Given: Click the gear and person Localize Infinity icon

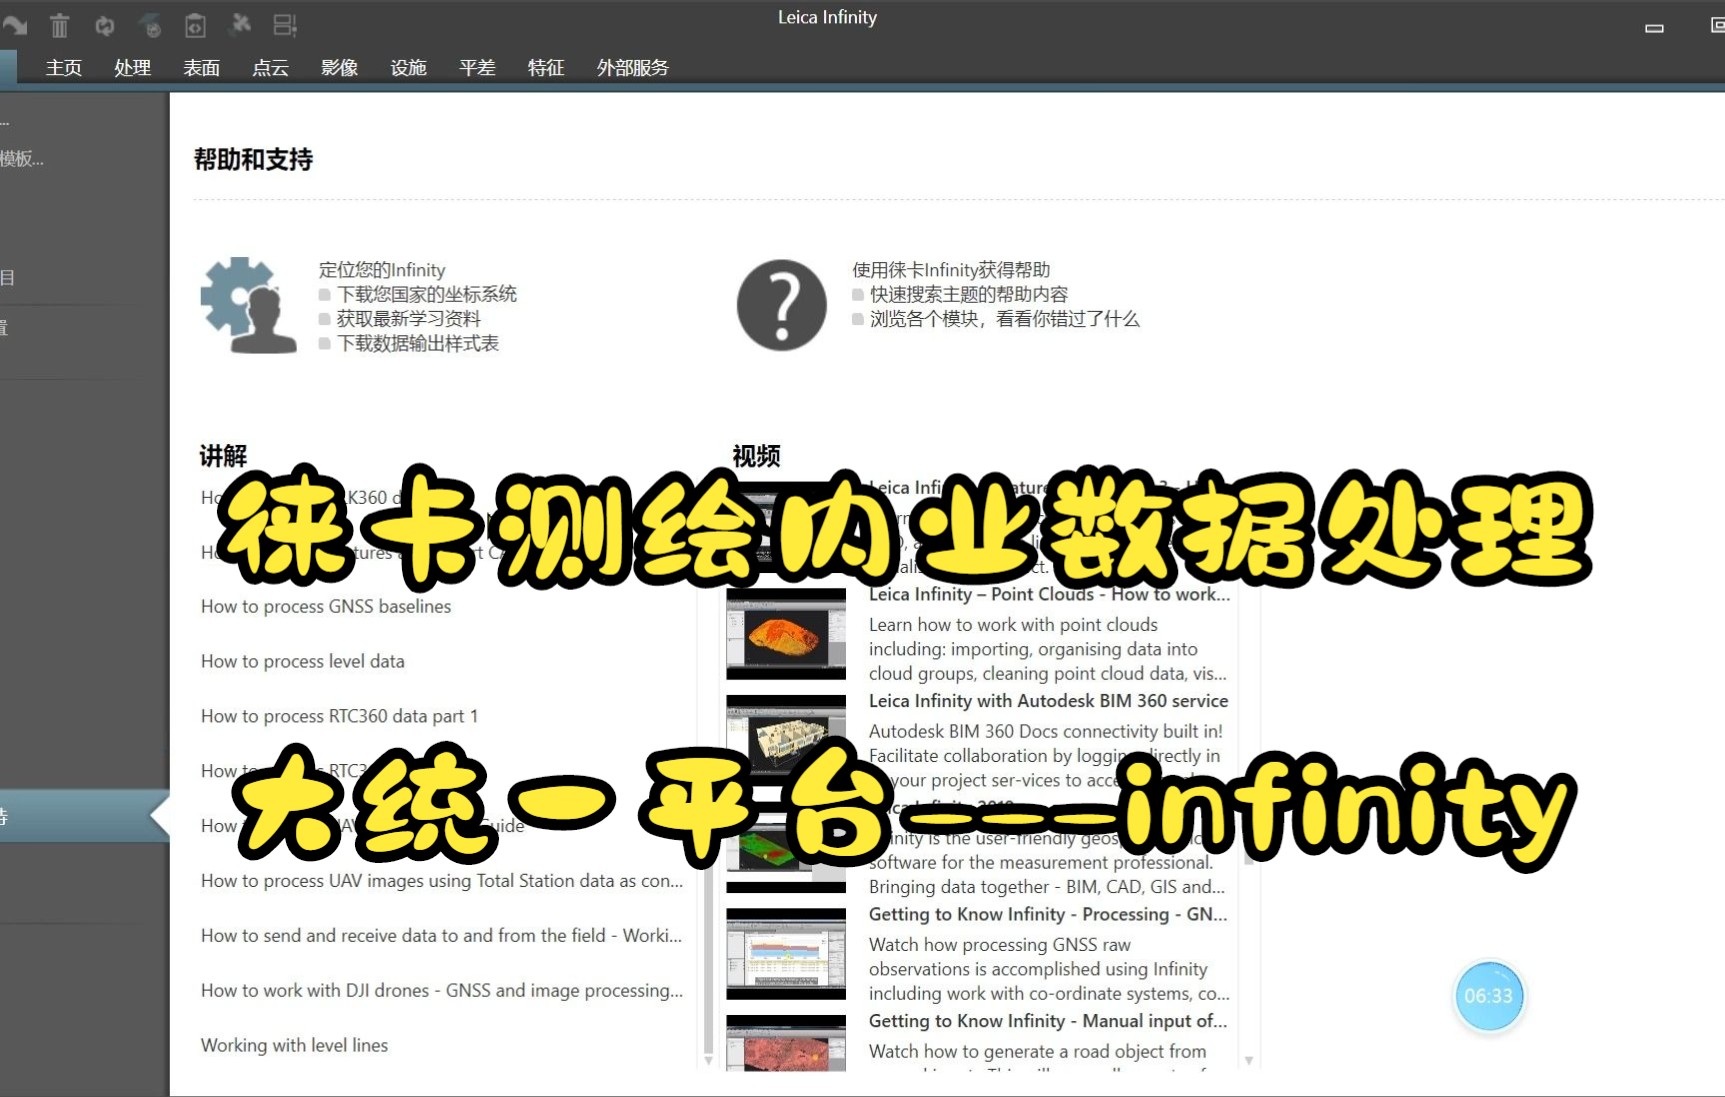Looking at the screenshot, I should (x=248, y=305).
